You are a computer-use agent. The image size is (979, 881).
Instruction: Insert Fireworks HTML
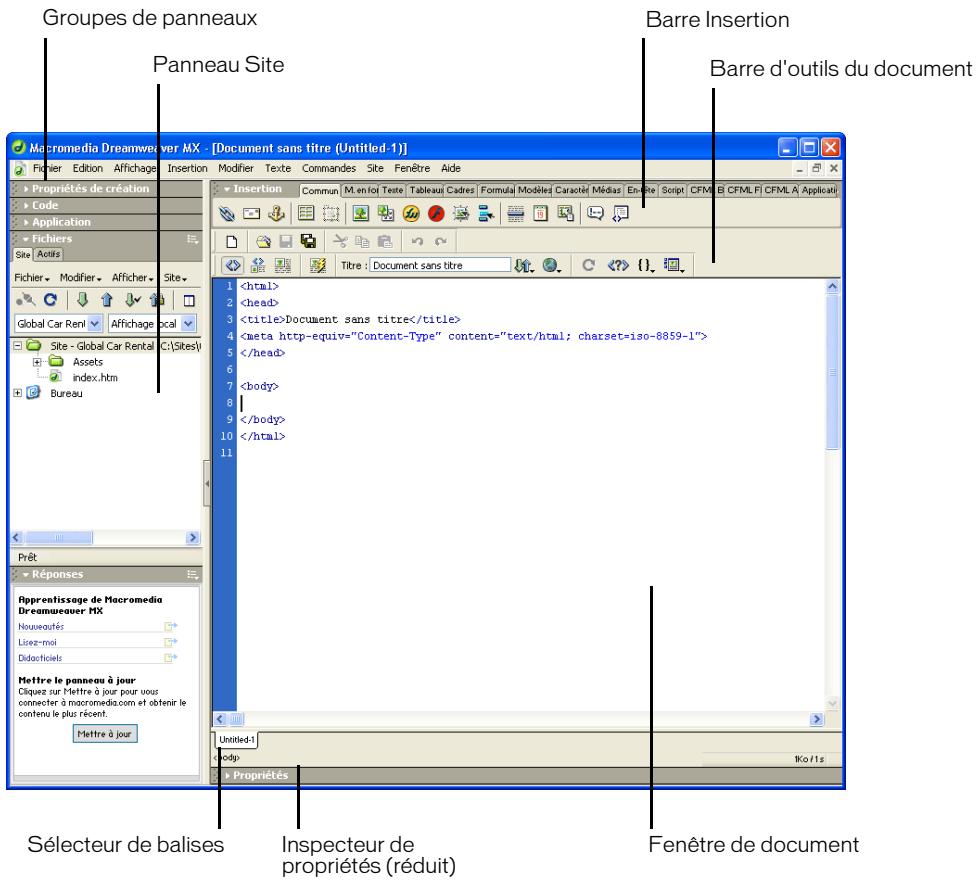pos(411,214)
